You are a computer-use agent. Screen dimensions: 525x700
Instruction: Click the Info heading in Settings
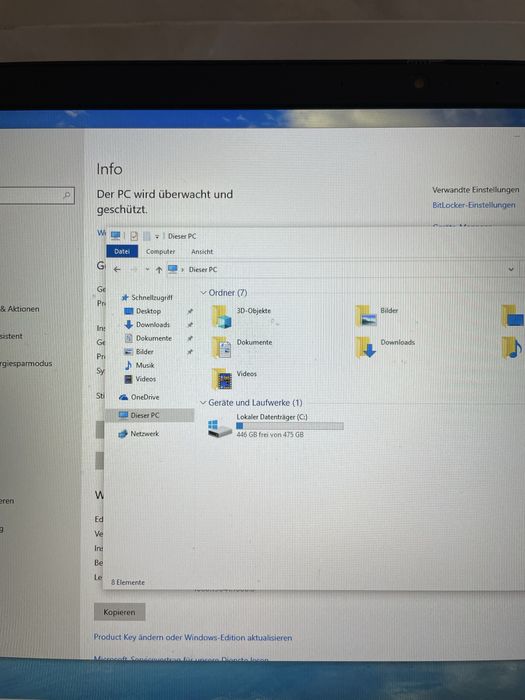pyautogui.click(x=109, y=169)
